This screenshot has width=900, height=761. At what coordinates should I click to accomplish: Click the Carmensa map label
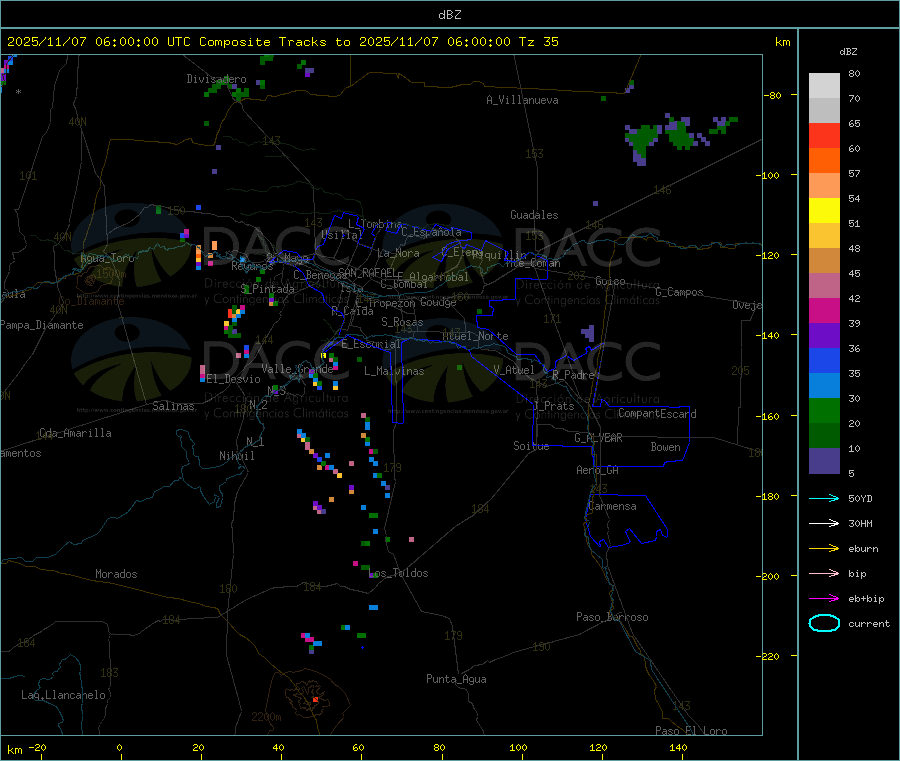click(x=612, y=506)
